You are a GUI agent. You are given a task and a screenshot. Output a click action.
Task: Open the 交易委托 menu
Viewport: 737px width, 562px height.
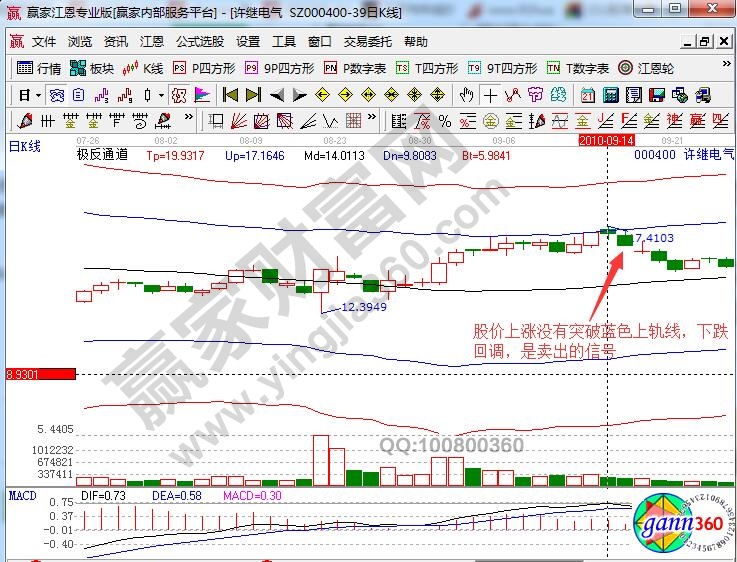(x=366, y=42)
